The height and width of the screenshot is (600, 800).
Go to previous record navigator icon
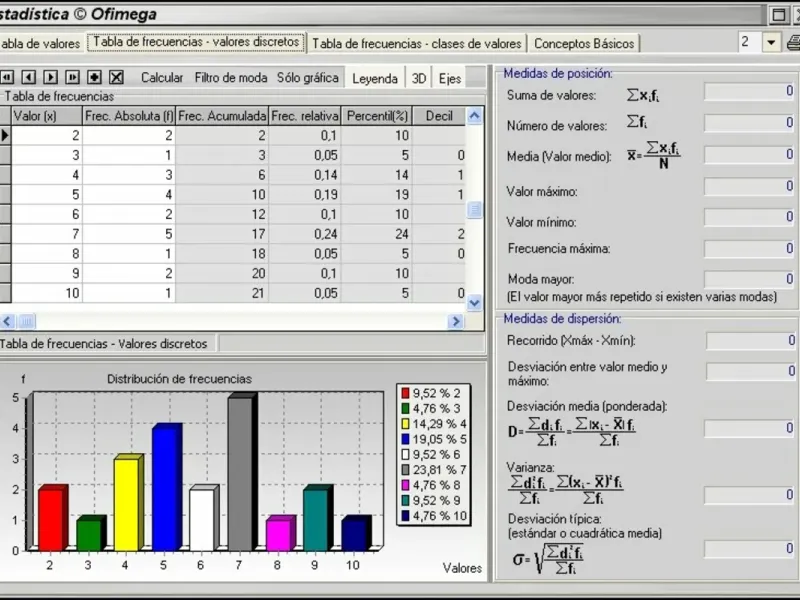coord(29,77)
